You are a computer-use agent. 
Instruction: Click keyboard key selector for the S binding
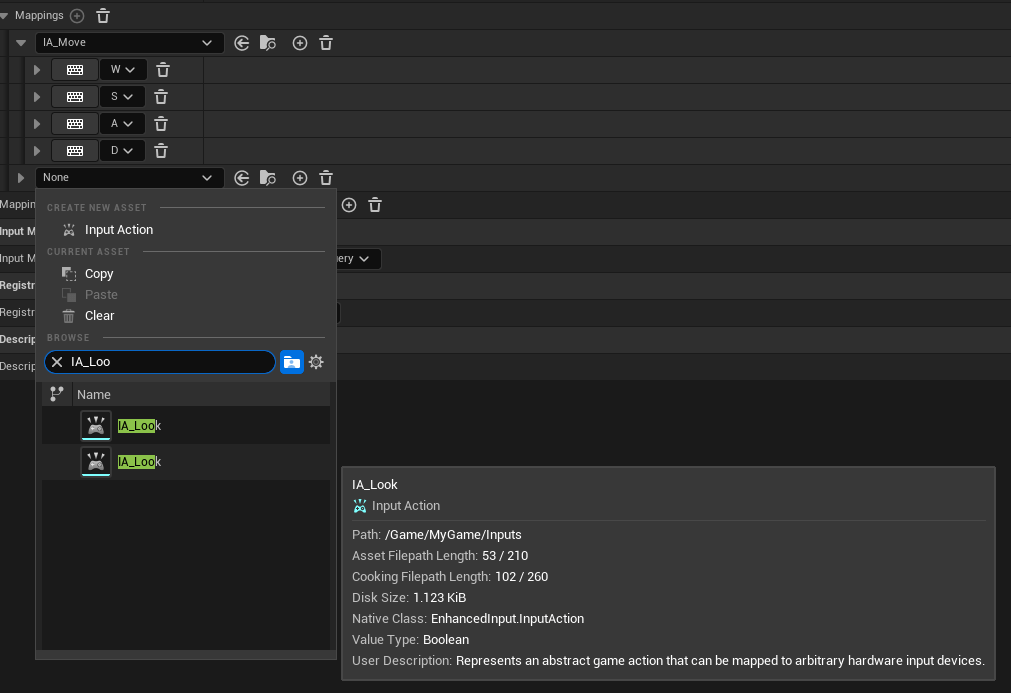click(75, 97)
